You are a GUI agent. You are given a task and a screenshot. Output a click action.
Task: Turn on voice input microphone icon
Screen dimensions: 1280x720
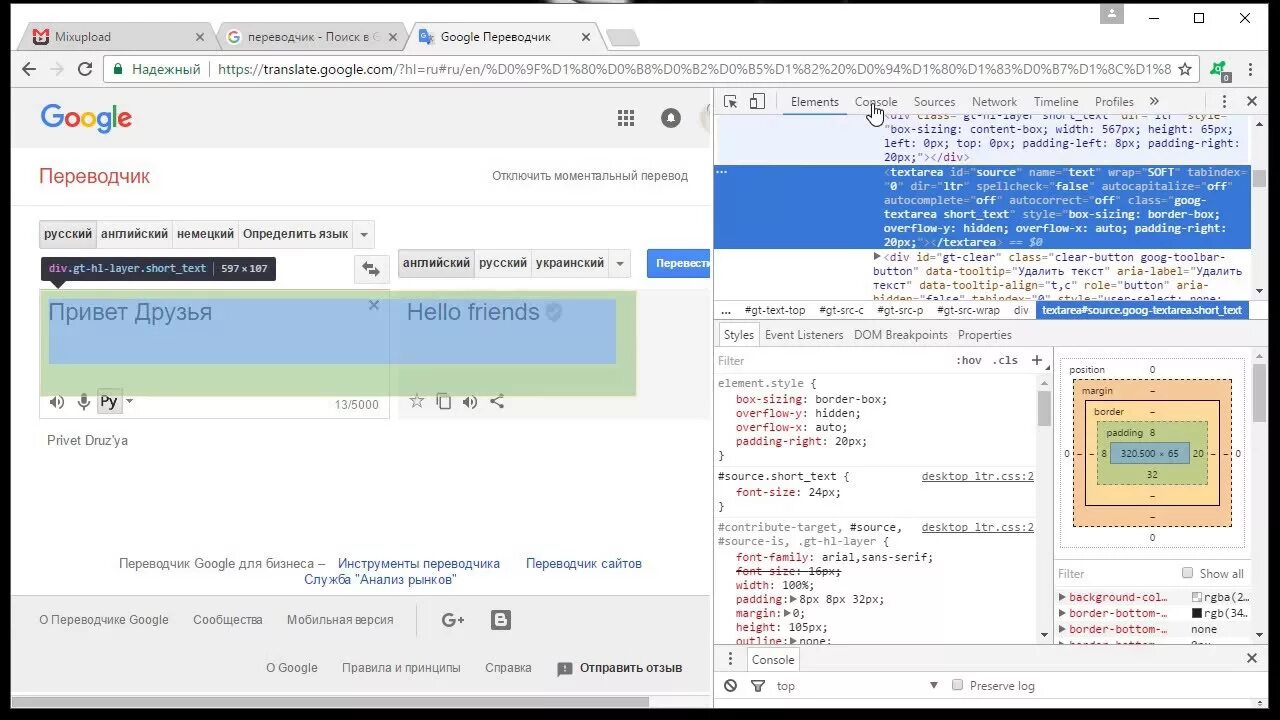coord(84,402)
